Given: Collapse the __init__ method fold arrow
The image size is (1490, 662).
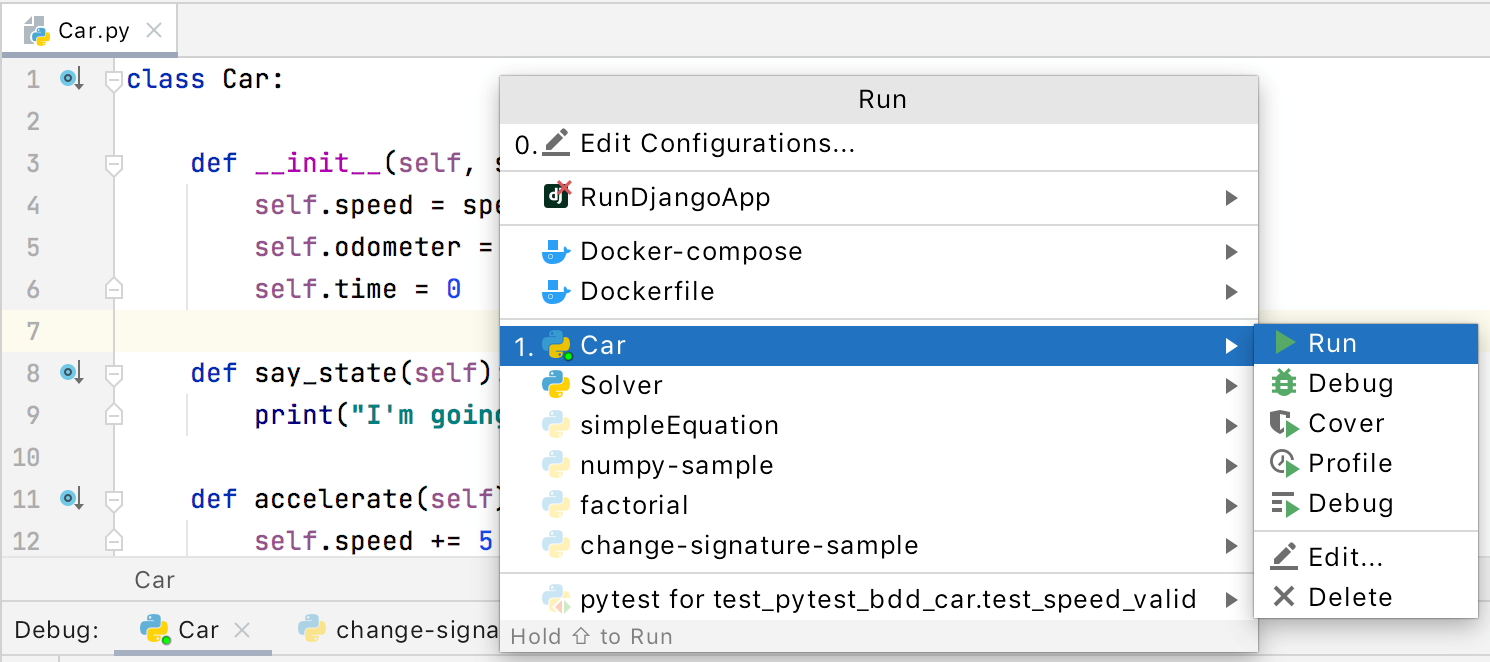Looking at the screenshot, I should [113, 163].
